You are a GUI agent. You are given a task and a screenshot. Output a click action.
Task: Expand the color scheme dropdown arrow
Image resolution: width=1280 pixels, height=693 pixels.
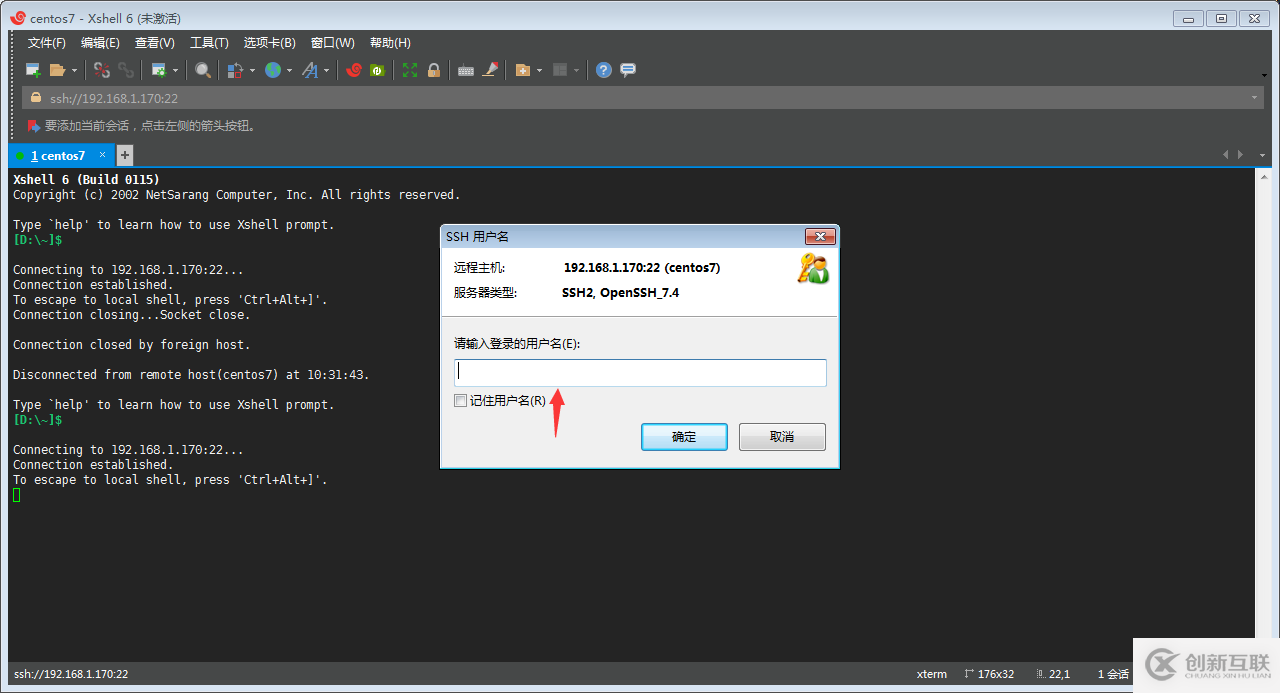tap(252, 70)
